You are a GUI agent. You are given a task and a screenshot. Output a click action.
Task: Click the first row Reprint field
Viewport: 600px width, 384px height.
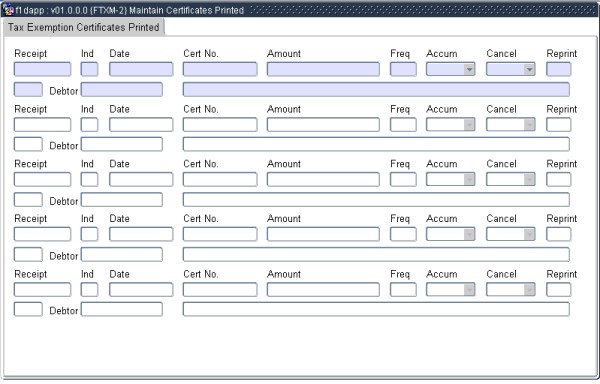[x=559, y=69]
